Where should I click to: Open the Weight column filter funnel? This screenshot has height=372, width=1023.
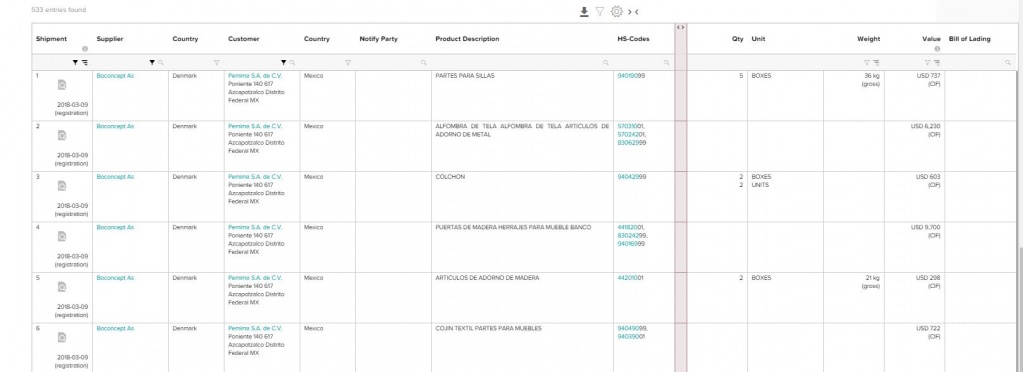866,63
